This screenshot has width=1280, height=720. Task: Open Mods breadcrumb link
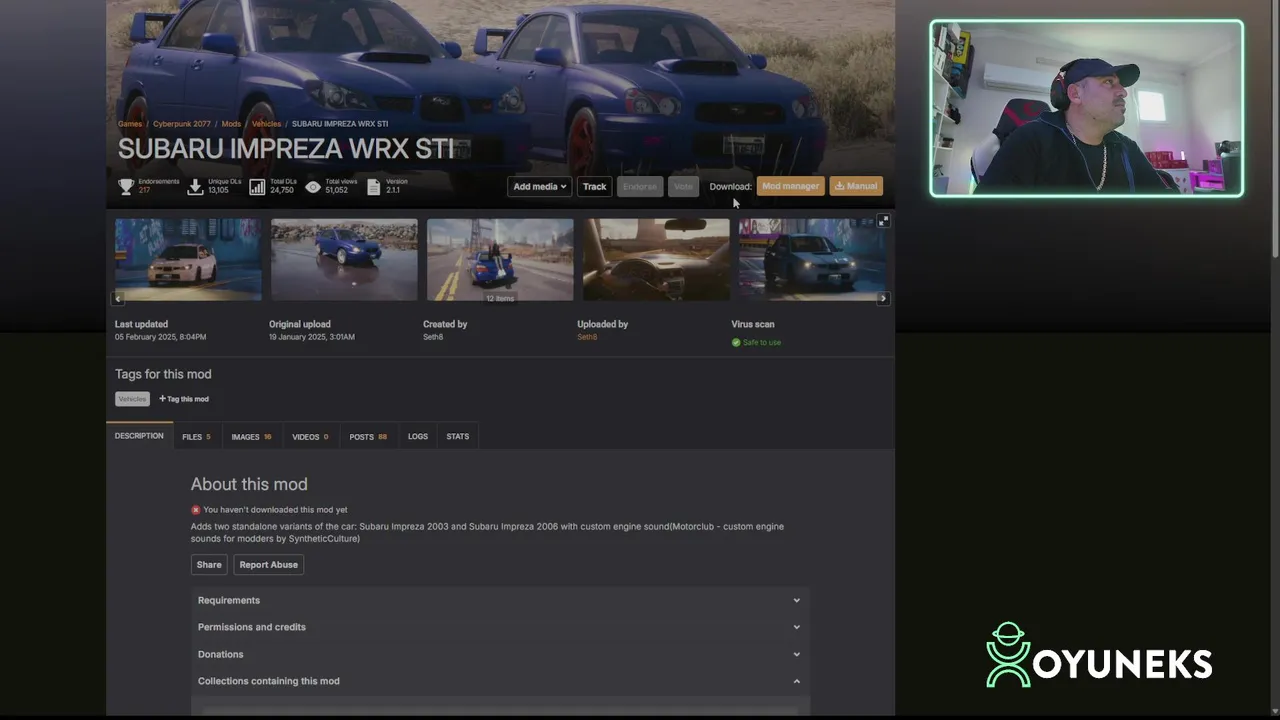[231, 124]
